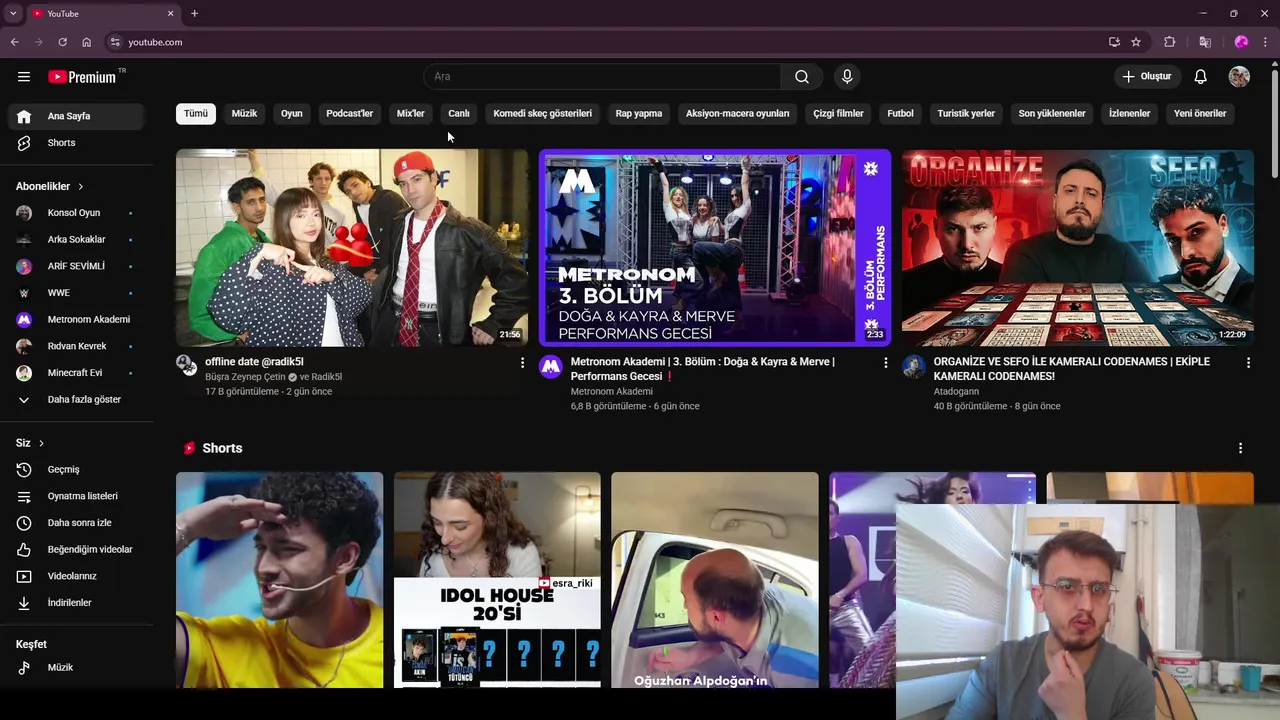Bookmark page with star icon

click(x=1136, y=42)
